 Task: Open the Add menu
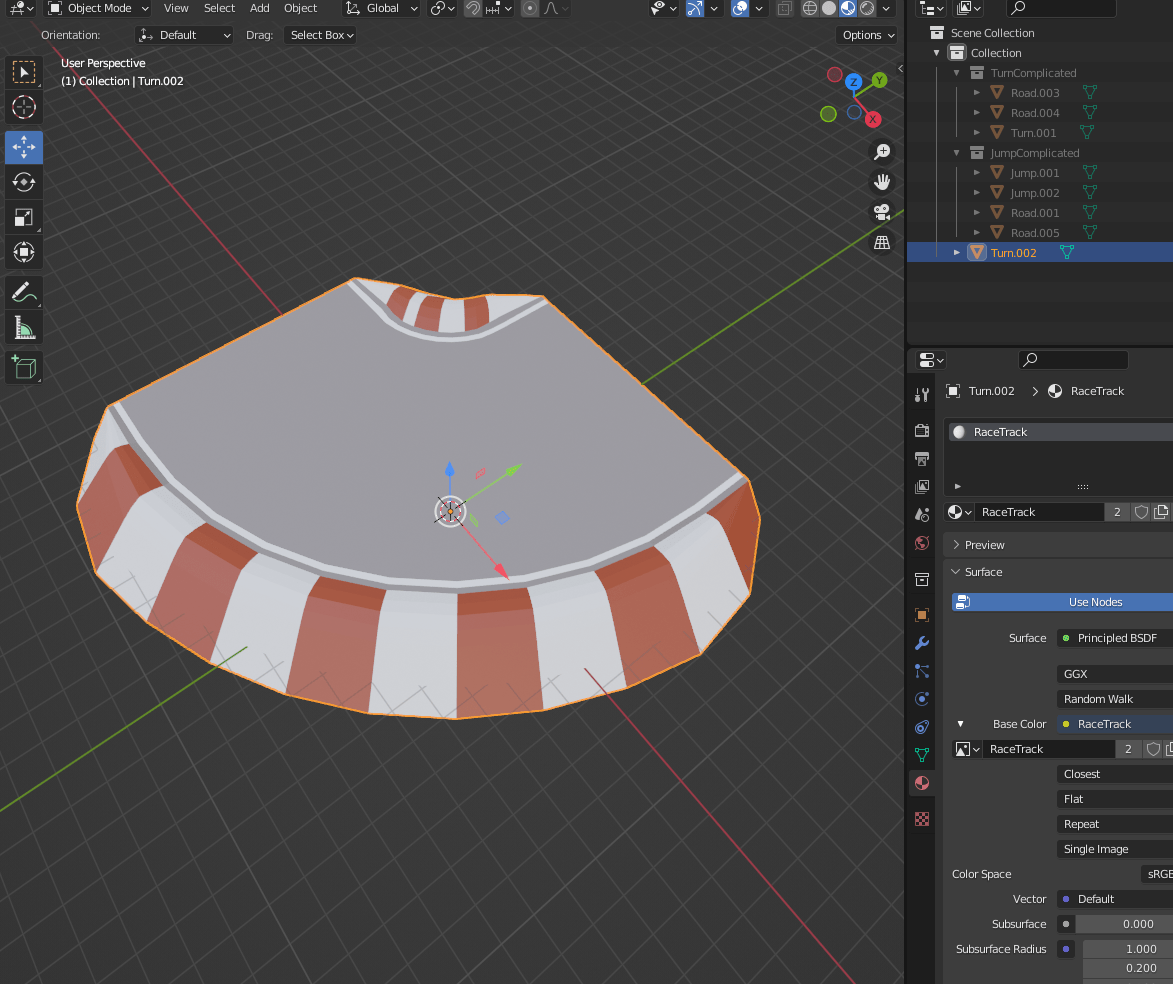point(259,8)
